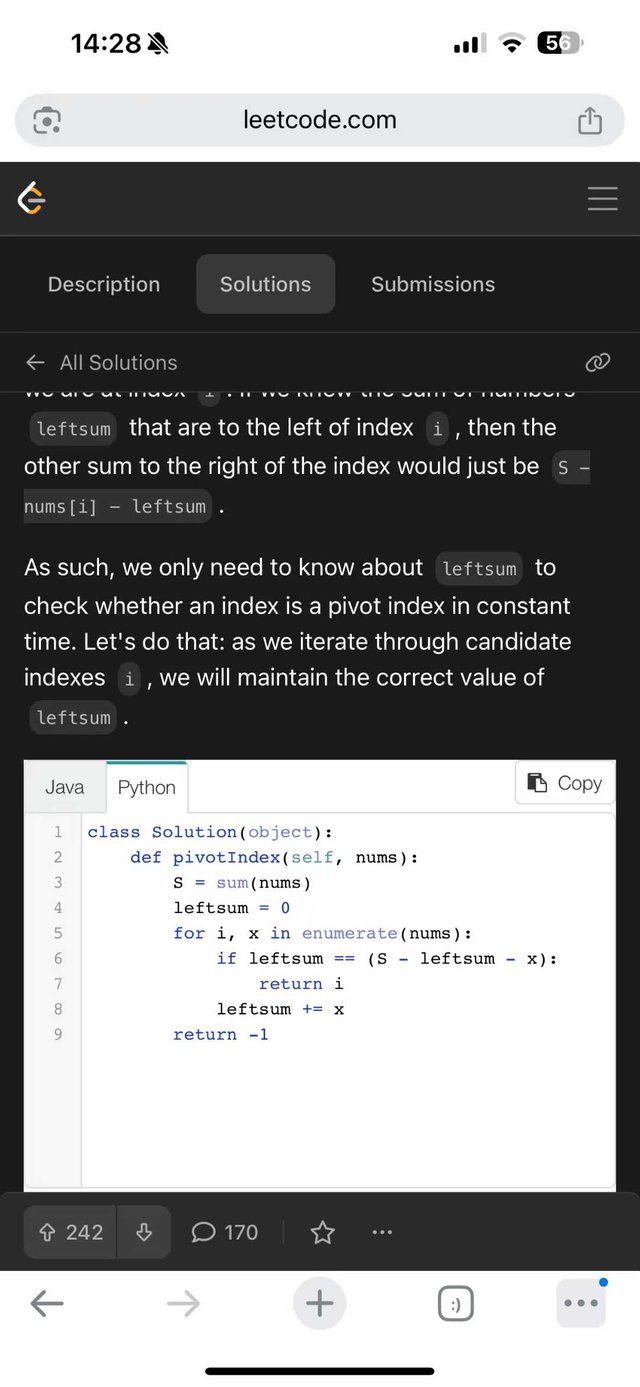Viewport: 640px width, 1387px height.
Task: Switch to the Description tab
Action: (104, 284)
